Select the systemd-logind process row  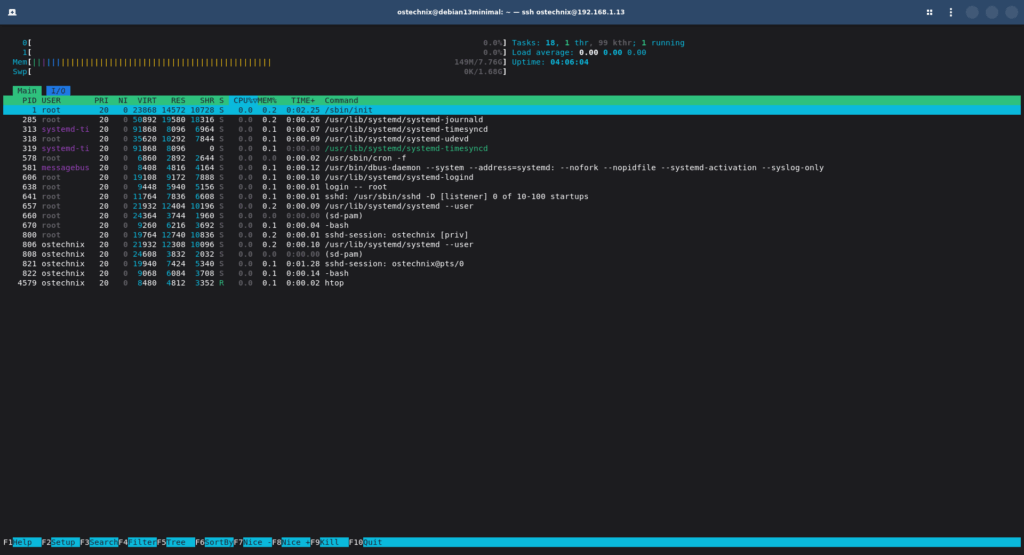click(x=512, y=177)
